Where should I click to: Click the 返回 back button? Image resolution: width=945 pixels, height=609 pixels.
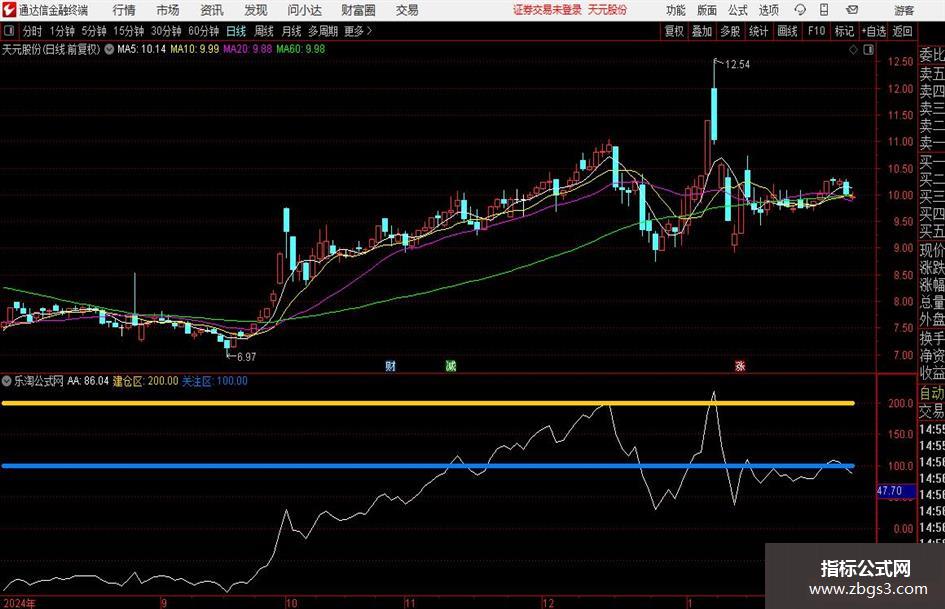[902, 31]
